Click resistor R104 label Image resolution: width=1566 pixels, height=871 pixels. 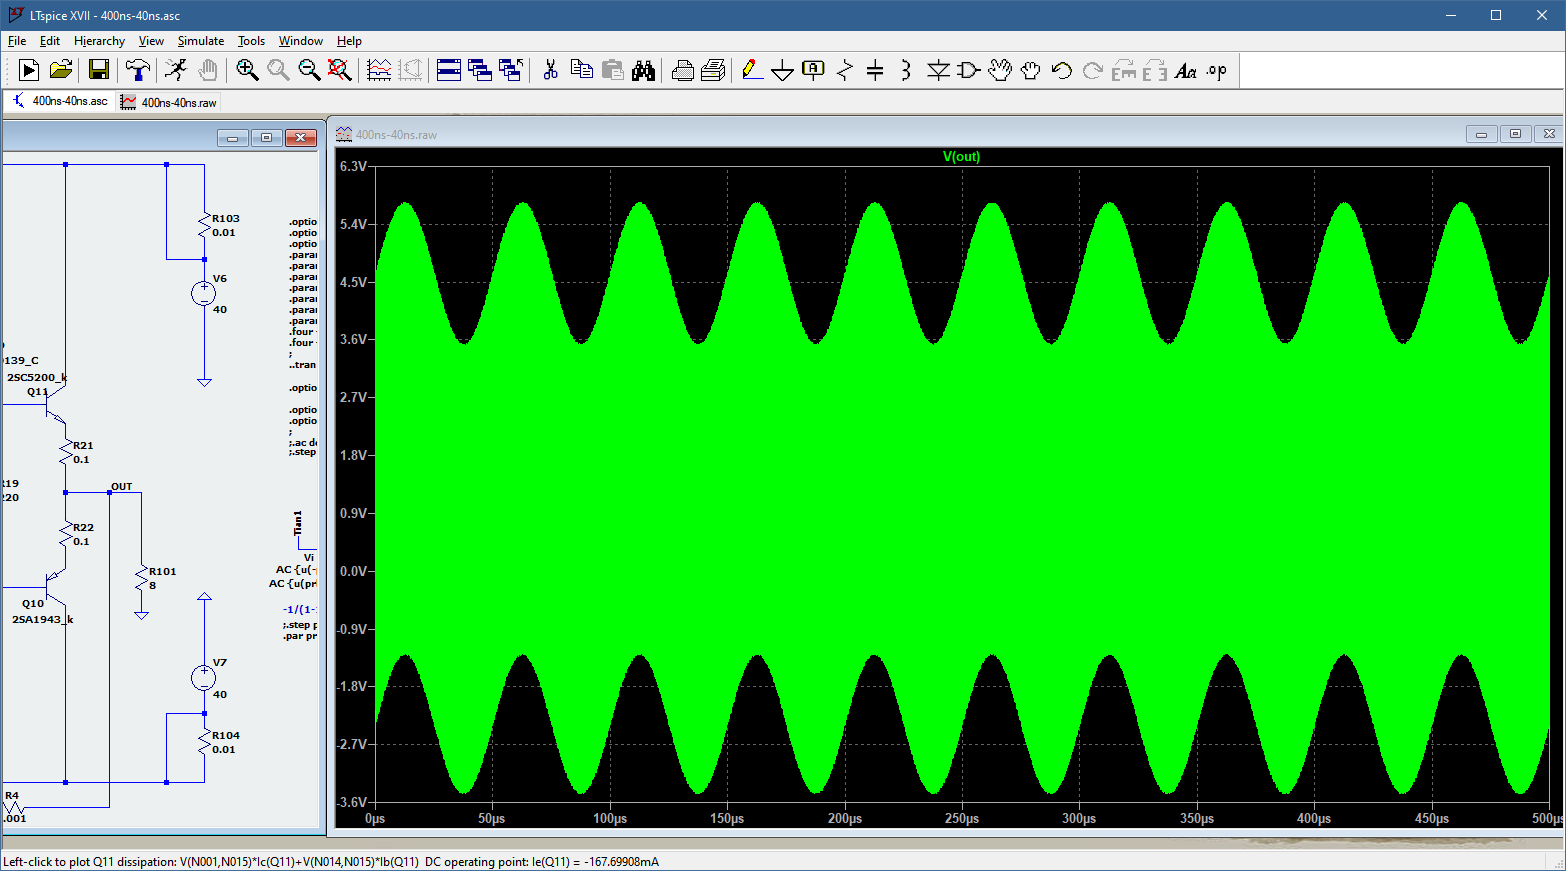[226, 735]
